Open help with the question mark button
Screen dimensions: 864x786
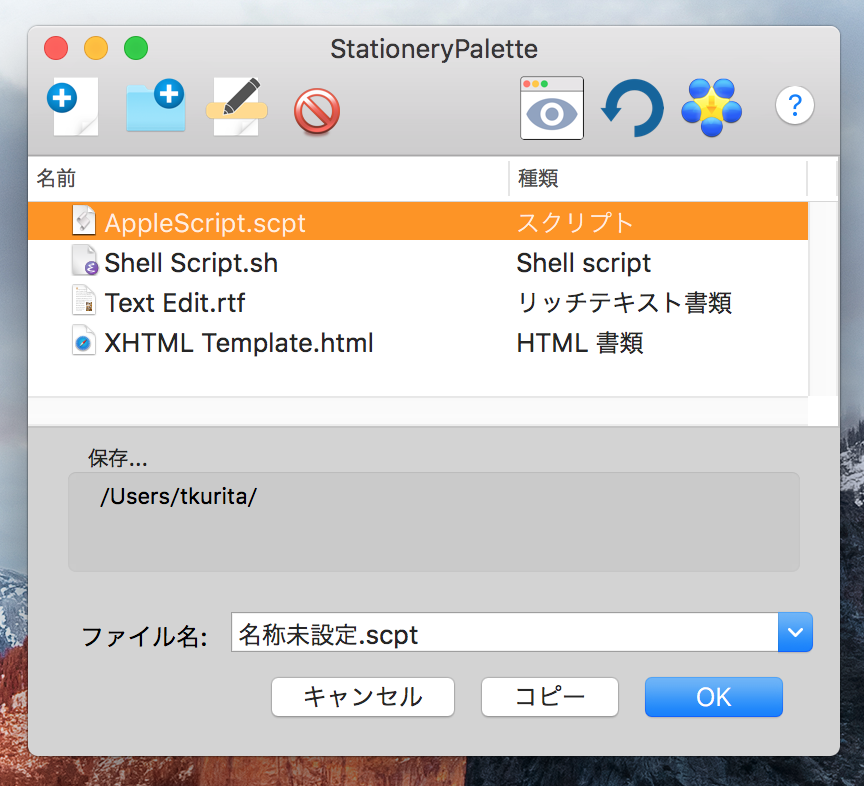tap(795, 104)
